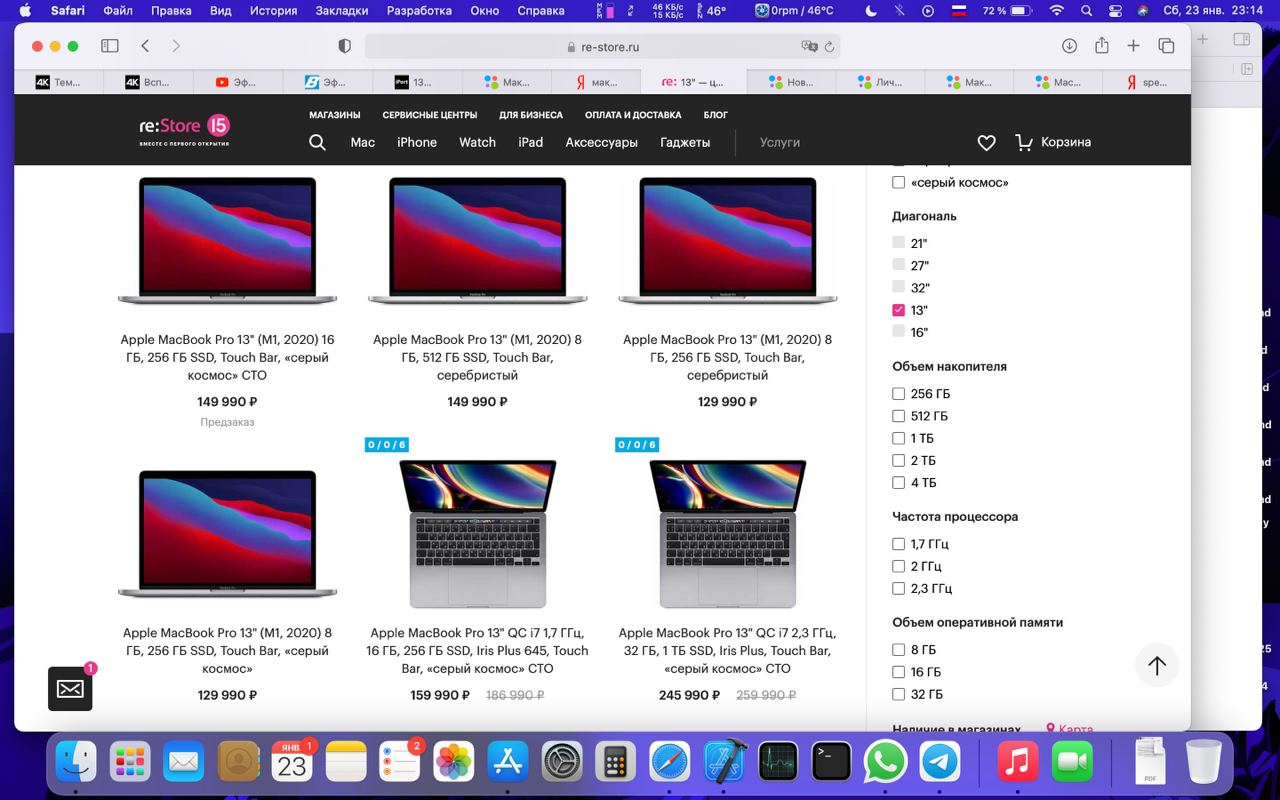This screenshot has height=800, width=1280.
Task: Open Safari share button
Action: (x=1101, y=45)
